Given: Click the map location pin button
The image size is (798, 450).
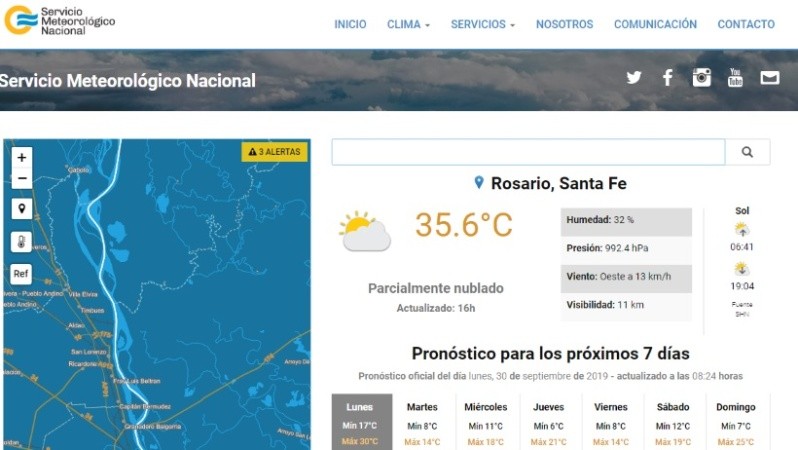Looking at the screenshot, I should pyautogui.click(x=22, y=209).
